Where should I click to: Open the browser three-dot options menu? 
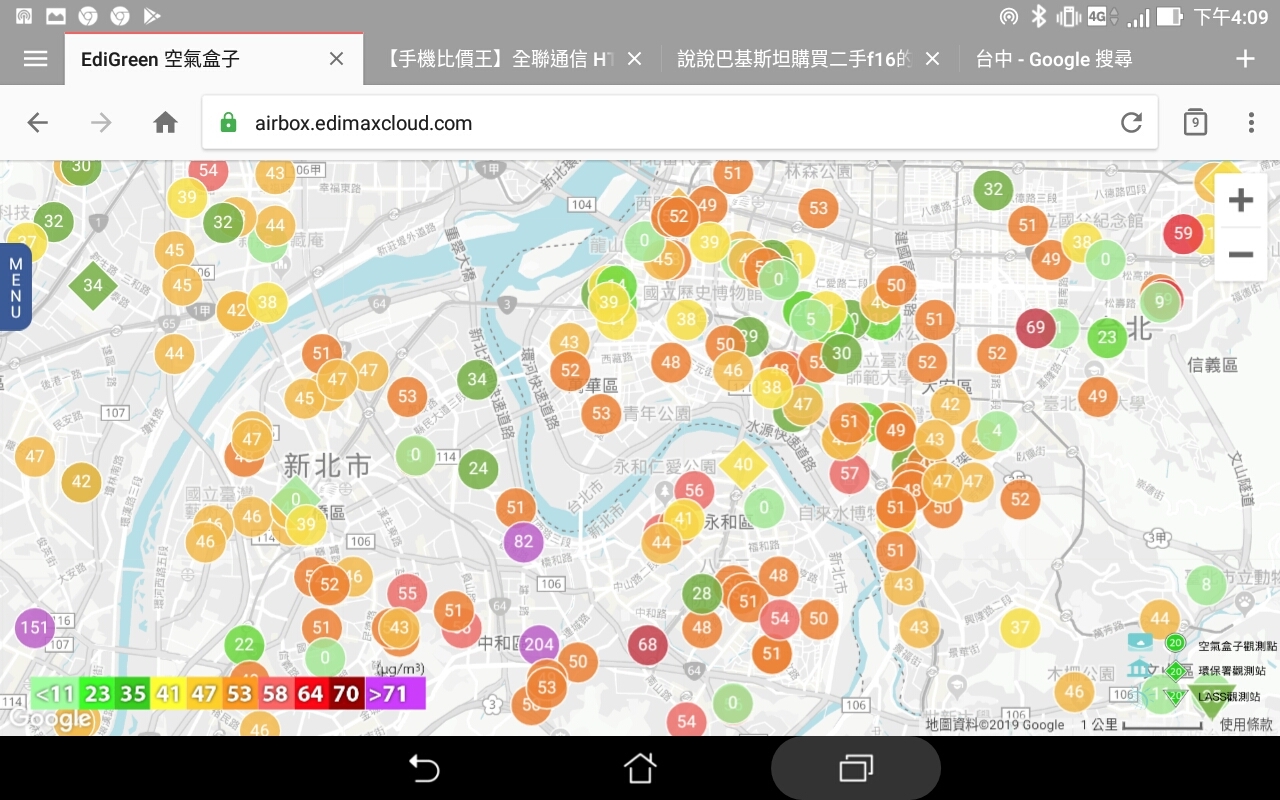point(1251,123)
